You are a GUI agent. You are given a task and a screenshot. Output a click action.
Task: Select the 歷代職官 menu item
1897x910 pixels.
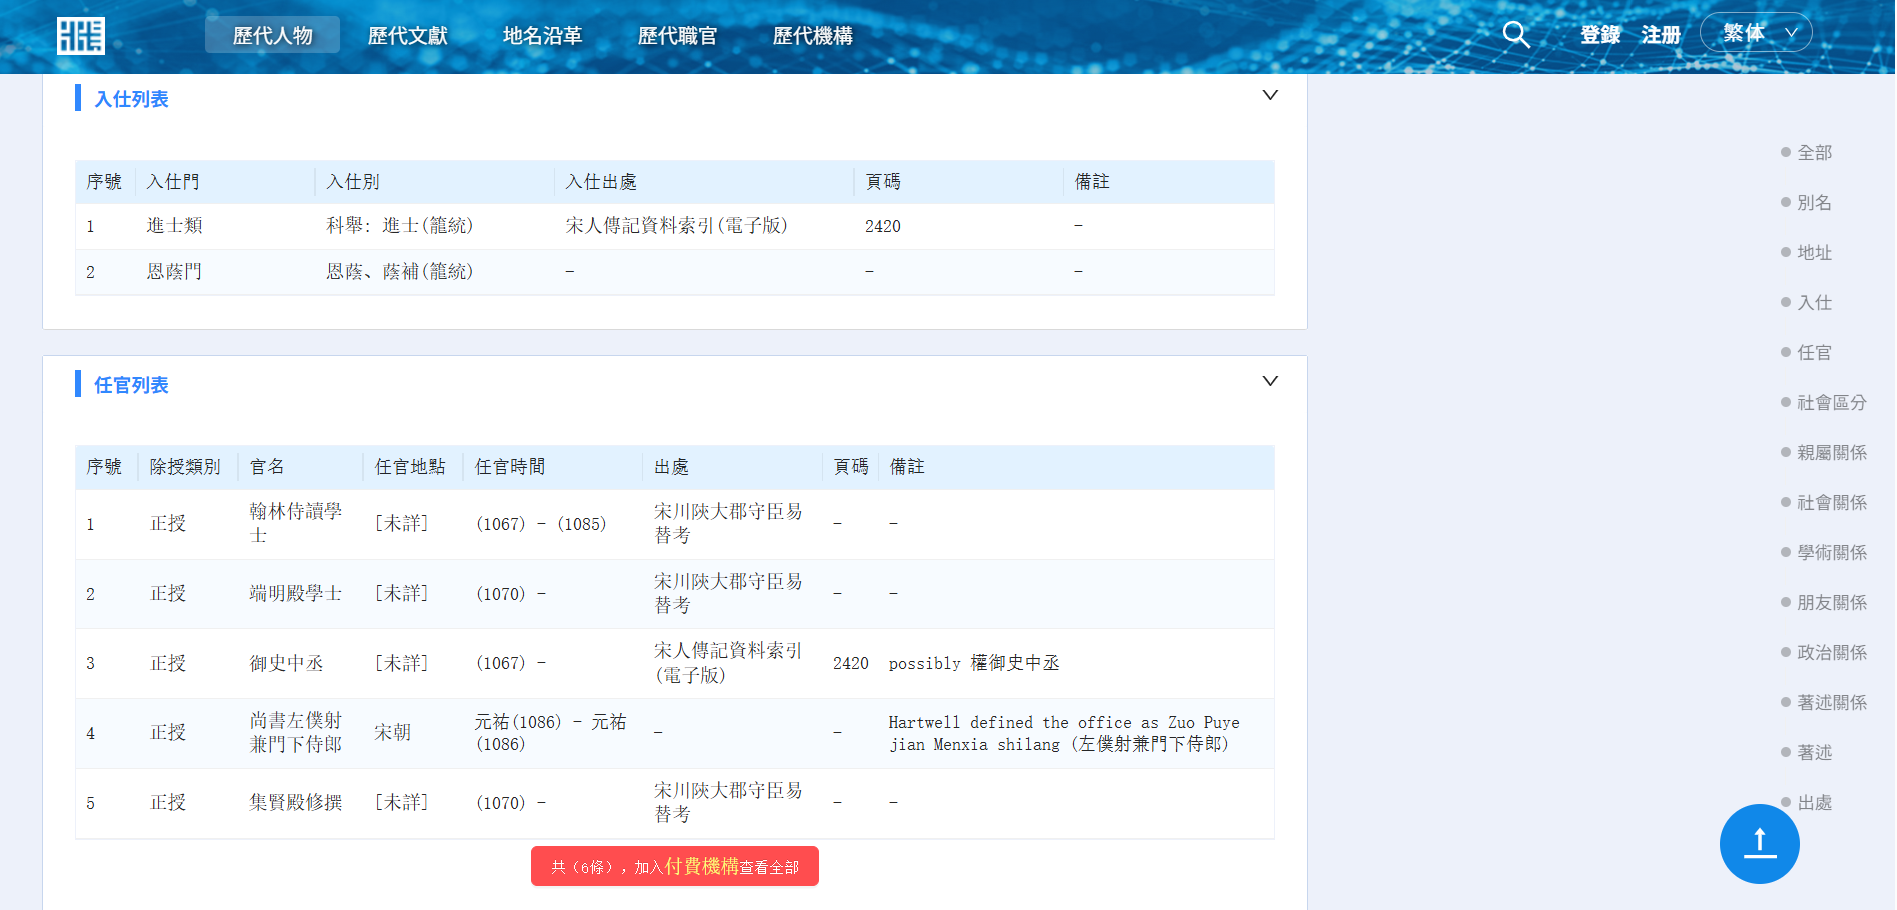[x=677, y=36]
